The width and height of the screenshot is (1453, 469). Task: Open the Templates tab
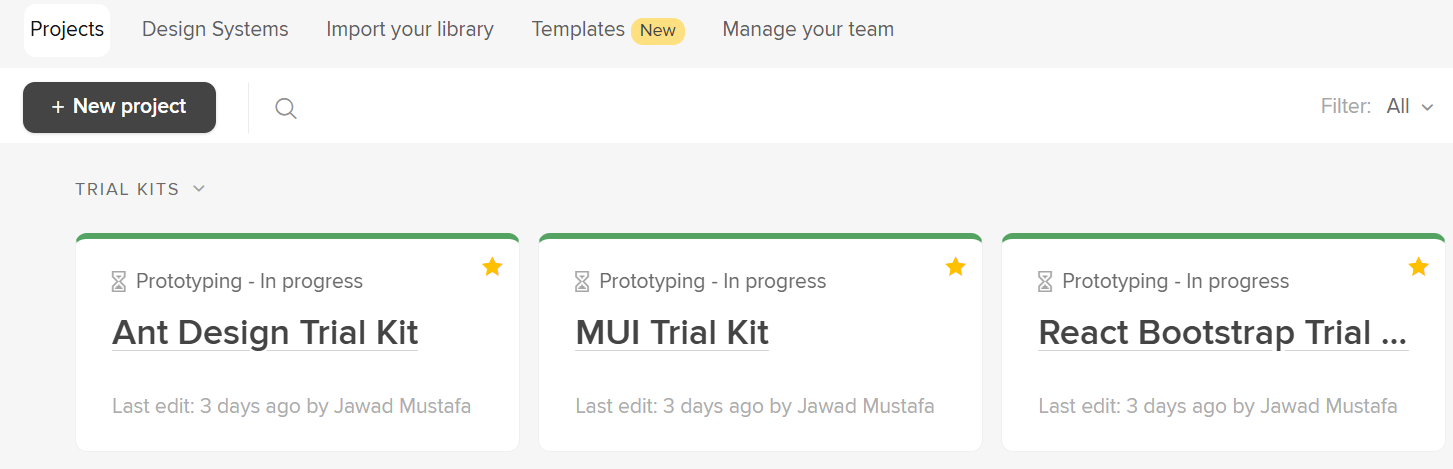[578, 30]
